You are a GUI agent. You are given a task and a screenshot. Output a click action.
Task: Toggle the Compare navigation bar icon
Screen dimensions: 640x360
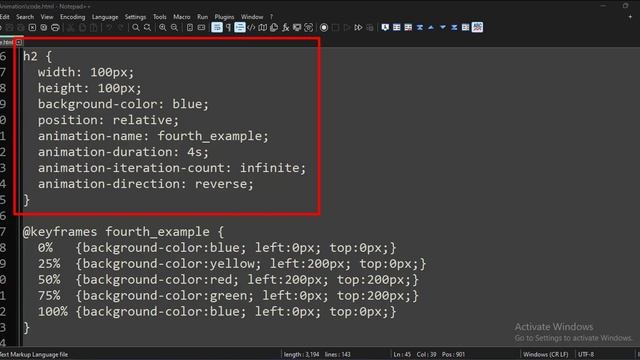click(x=477, y=27)
